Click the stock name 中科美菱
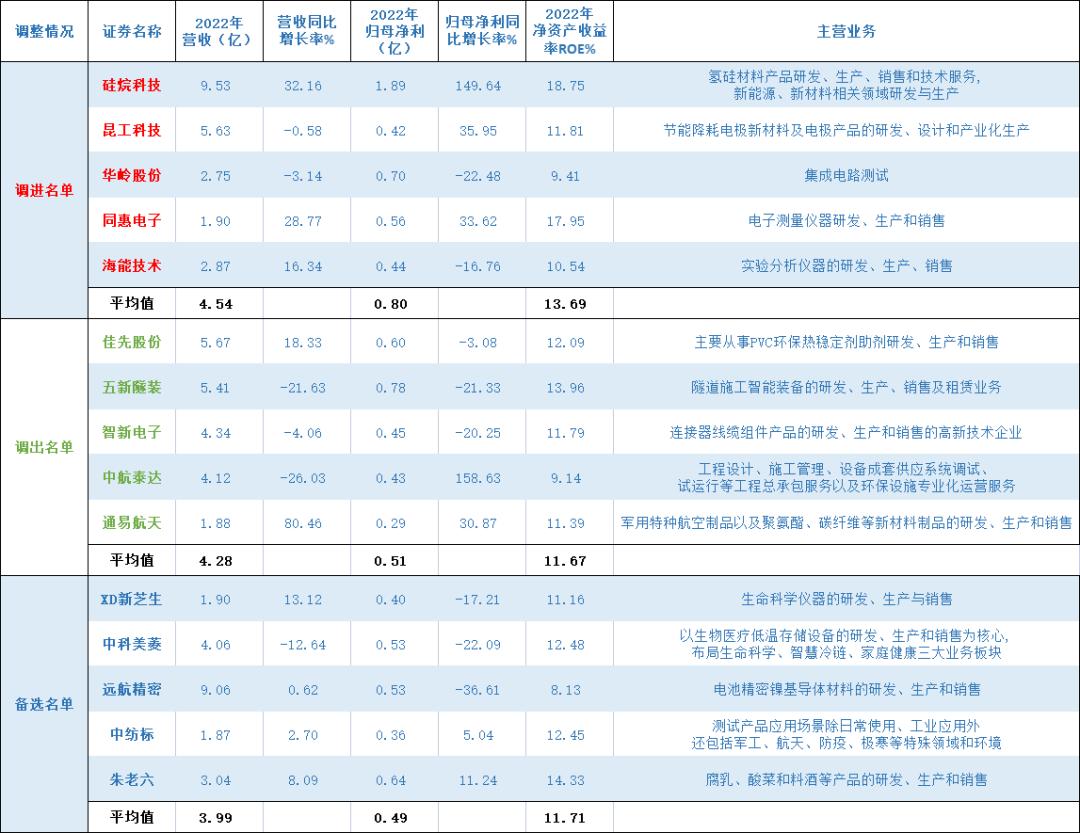This screenshot has width=1080, height=833. (132, 644)
